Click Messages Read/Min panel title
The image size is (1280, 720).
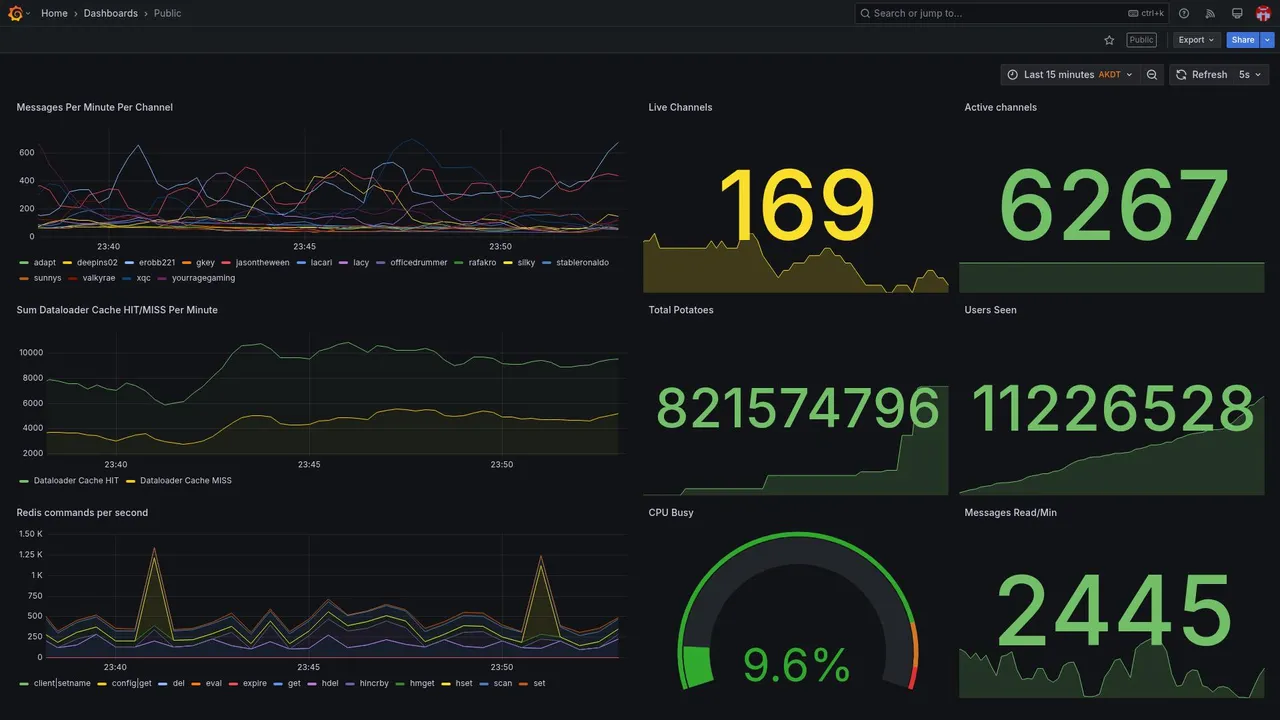click(1010, 513)
